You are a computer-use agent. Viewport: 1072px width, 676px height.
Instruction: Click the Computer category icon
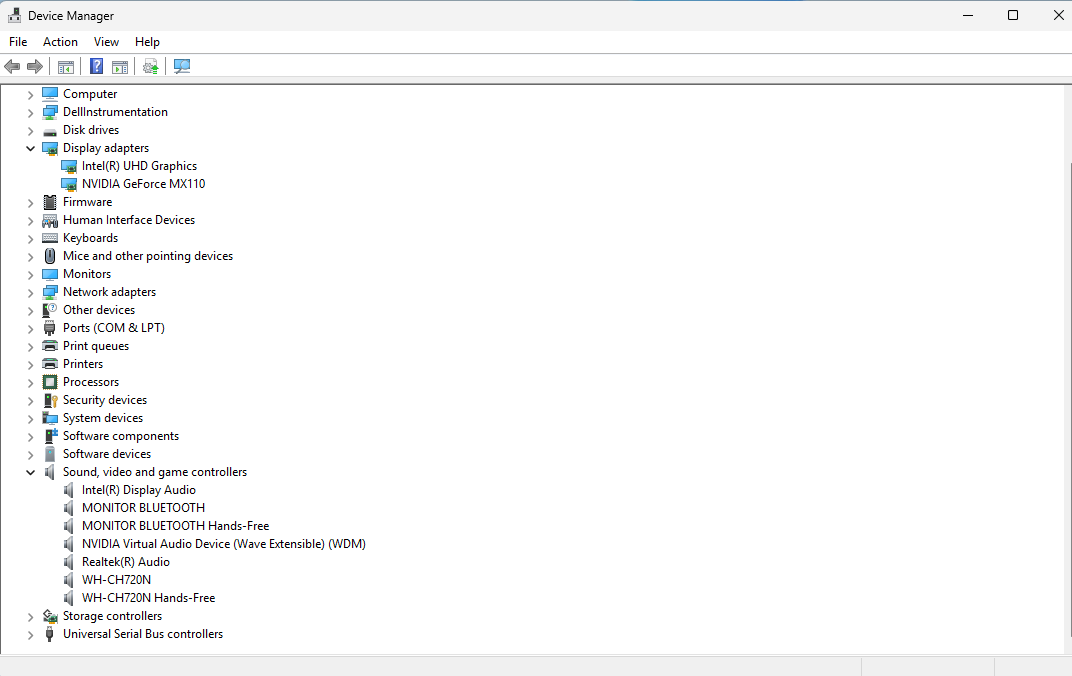click(x=50, y=94)
